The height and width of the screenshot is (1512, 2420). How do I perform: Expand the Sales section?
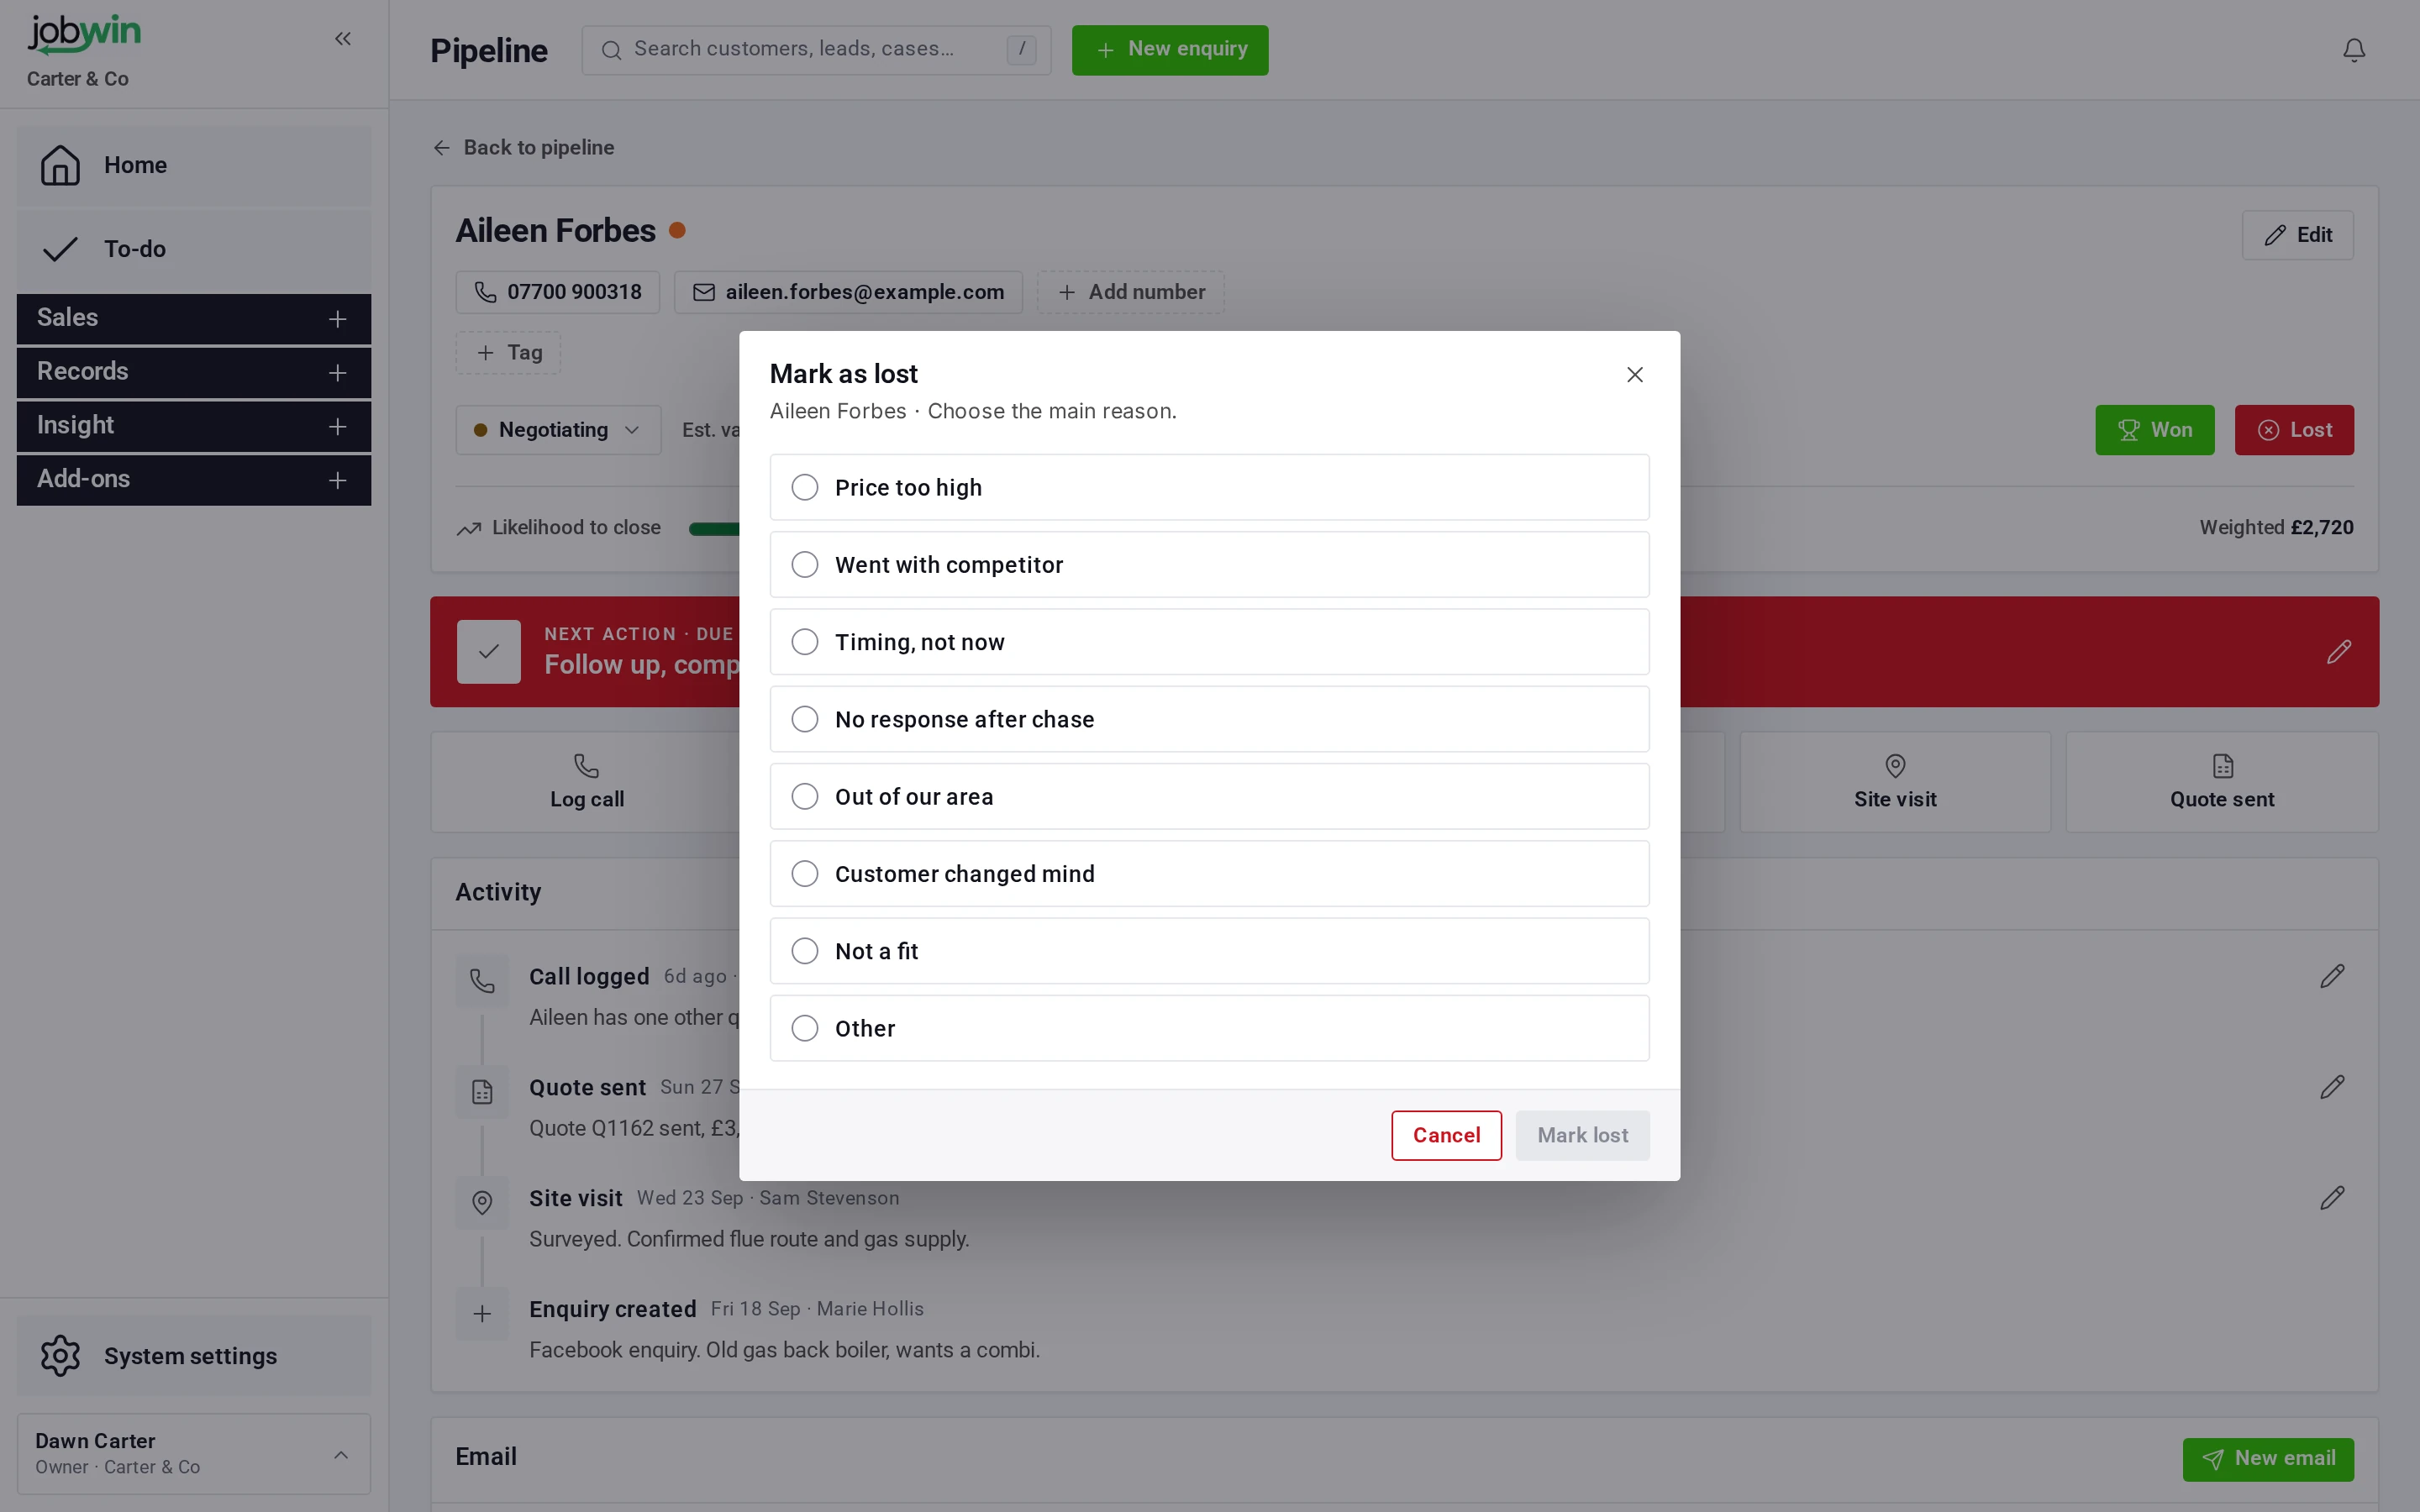coord(194,318)
